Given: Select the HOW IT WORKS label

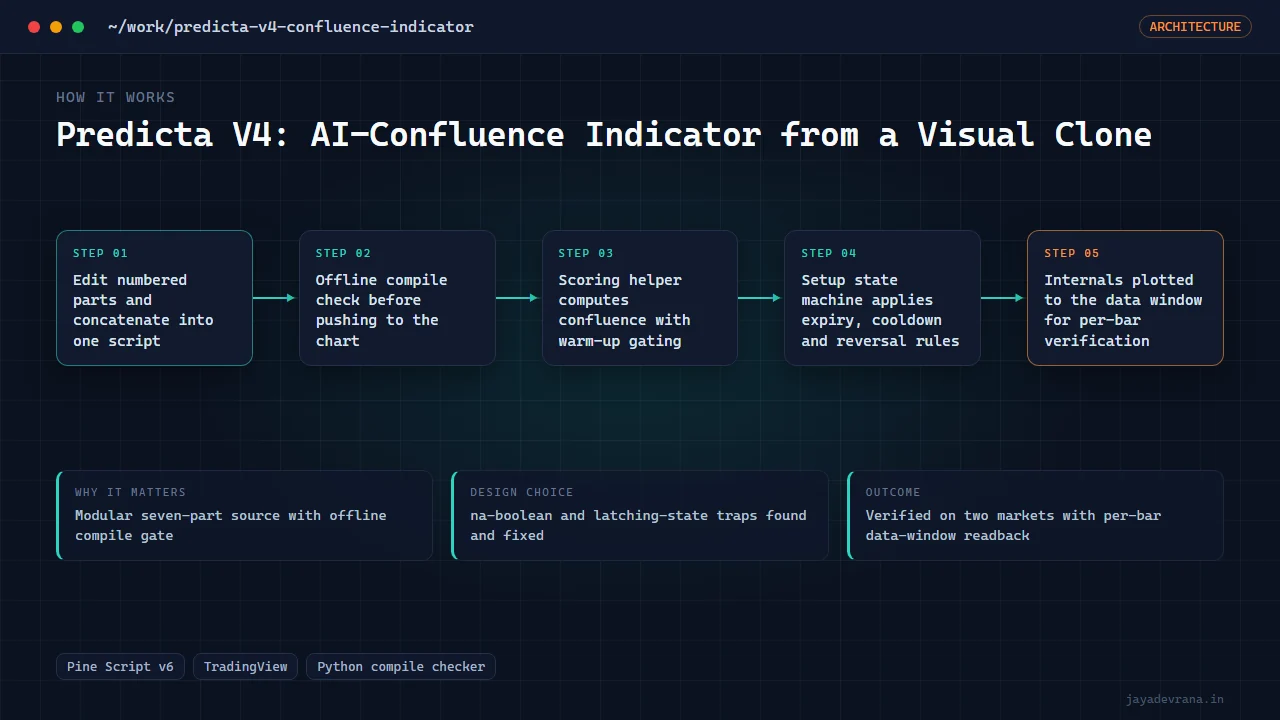Looking at the screenshot, I should 115,97.
